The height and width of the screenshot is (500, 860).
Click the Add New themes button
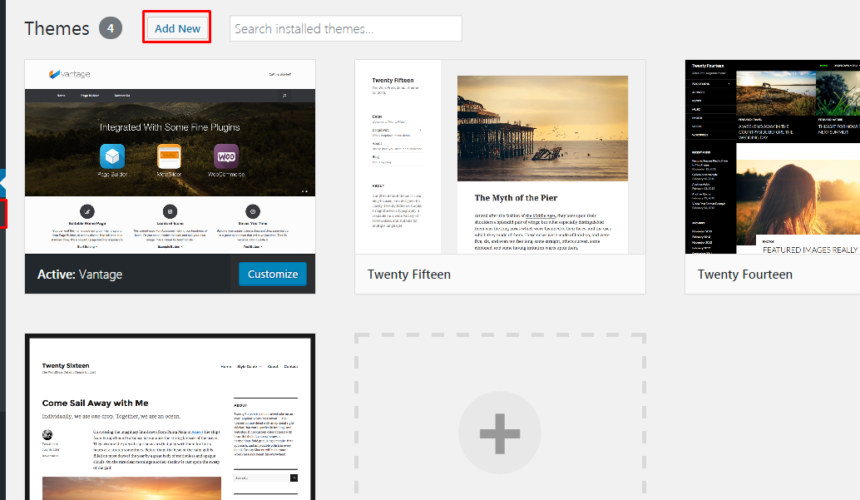(177, 29)
